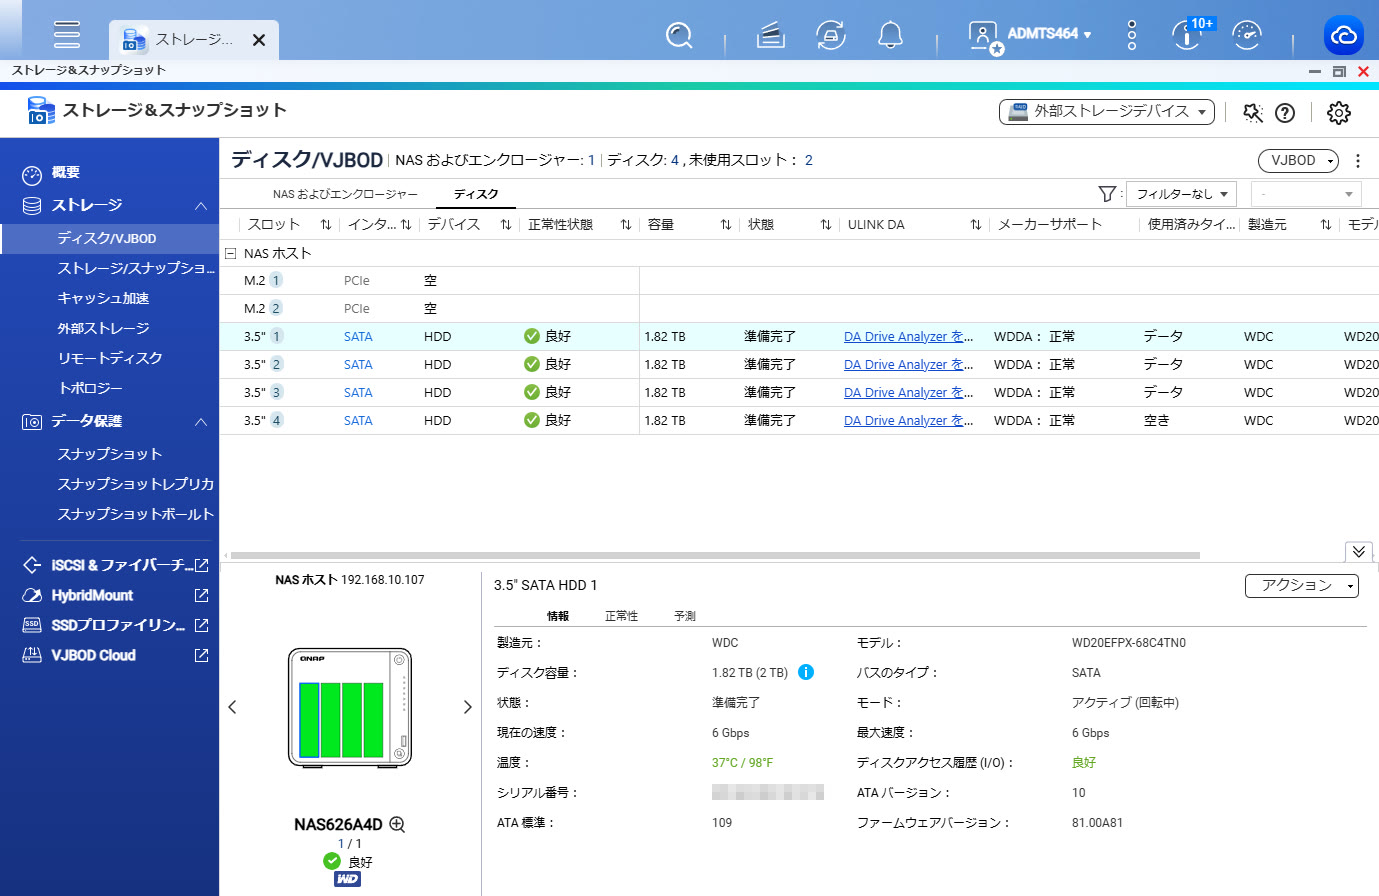This screenshot has width=1379, height=896.
Task: Open DA Drive Analyzer link for slot 4
Action: point(908,420)
